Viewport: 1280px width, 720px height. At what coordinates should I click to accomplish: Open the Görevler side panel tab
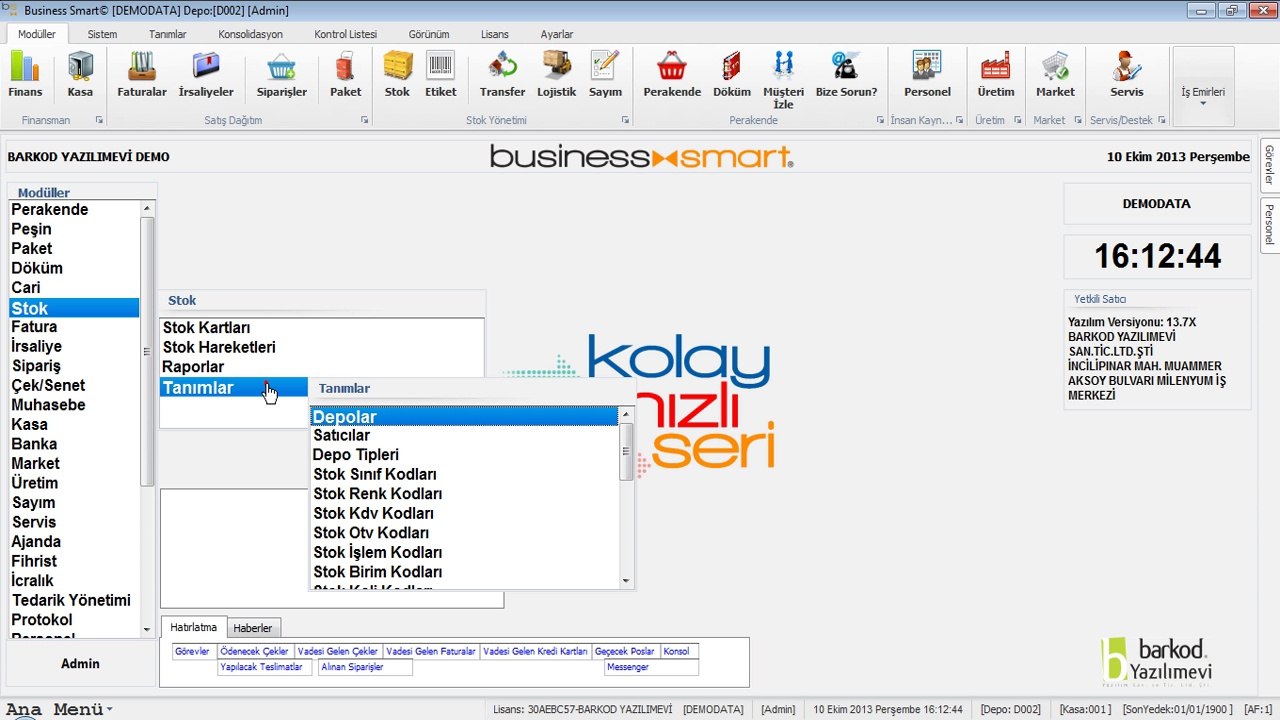(1269, 165)
